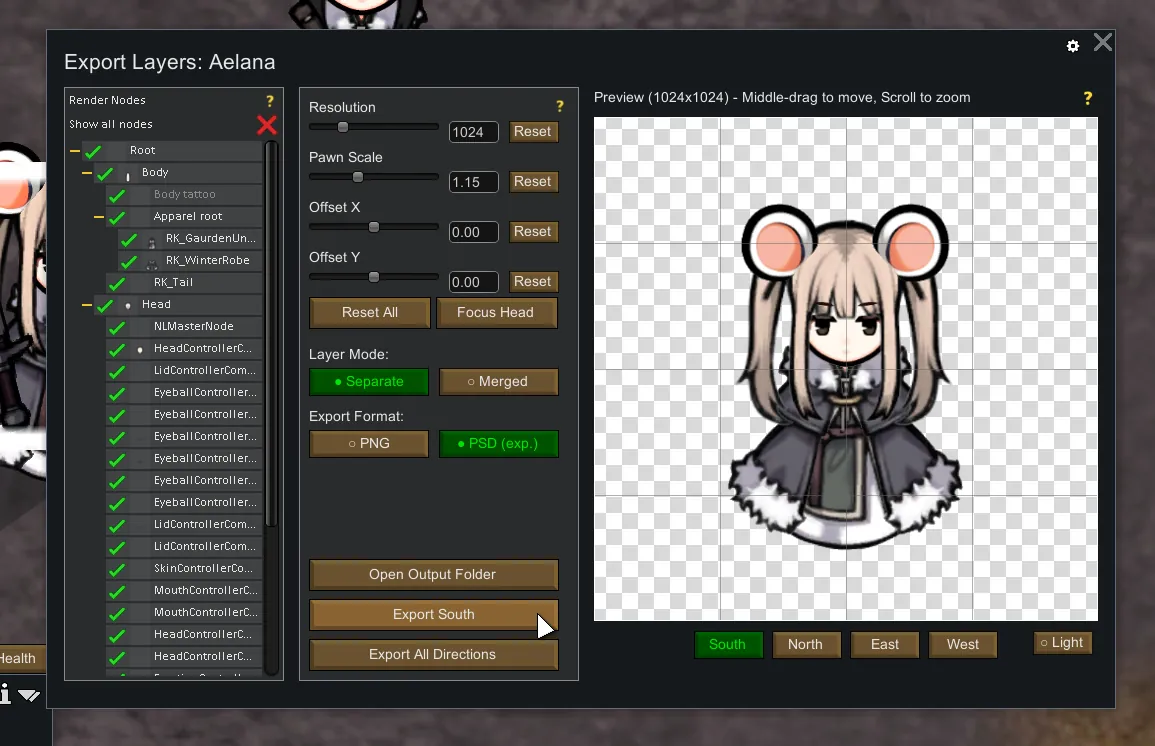Click the Resolution help question mark
Viewport: 1155px width, 746px height.
click(560, 107)
